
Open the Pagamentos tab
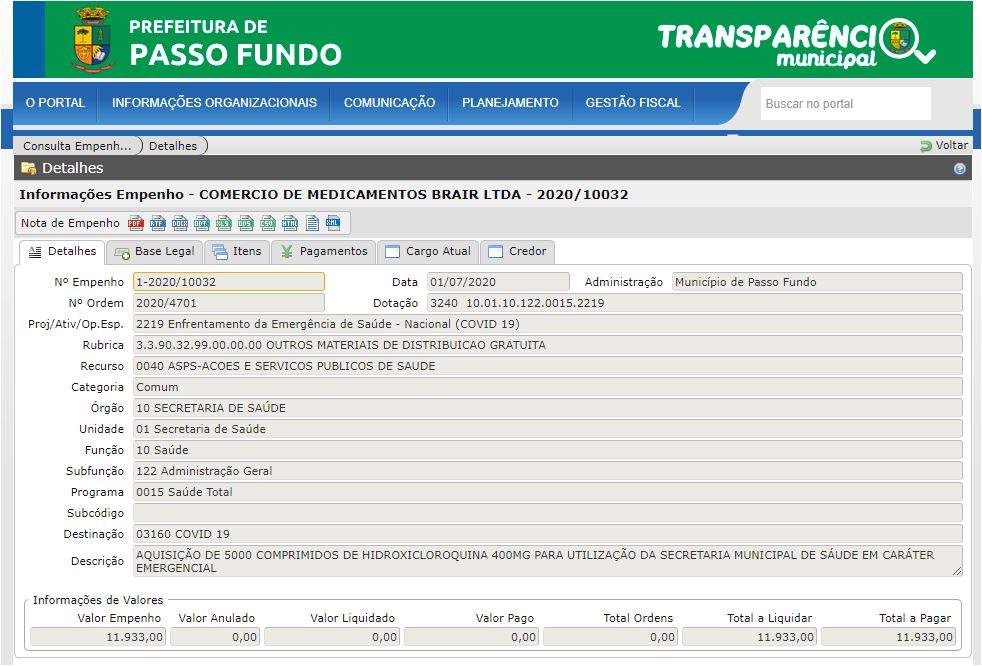pos(324,252)
